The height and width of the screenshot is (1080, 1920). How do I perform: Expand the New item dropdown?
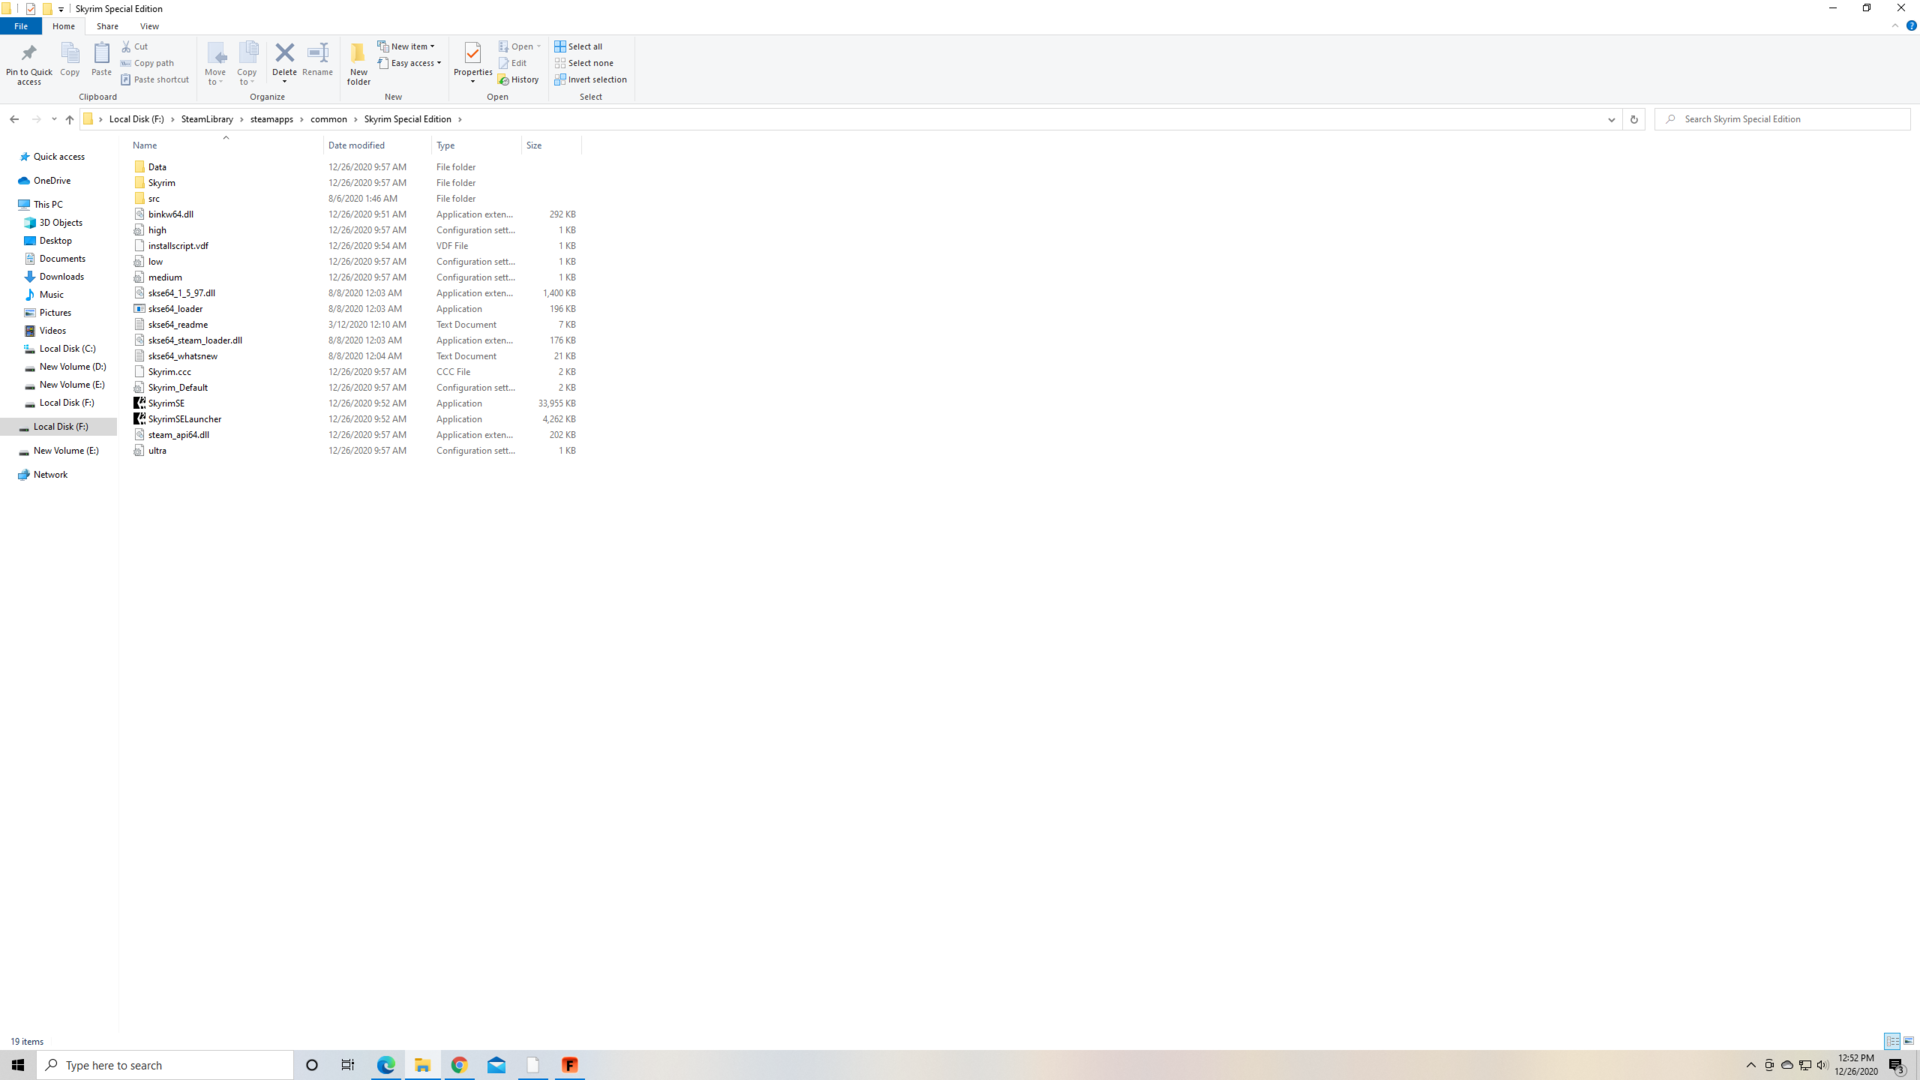pyautogui.click(x=406, y=46)
